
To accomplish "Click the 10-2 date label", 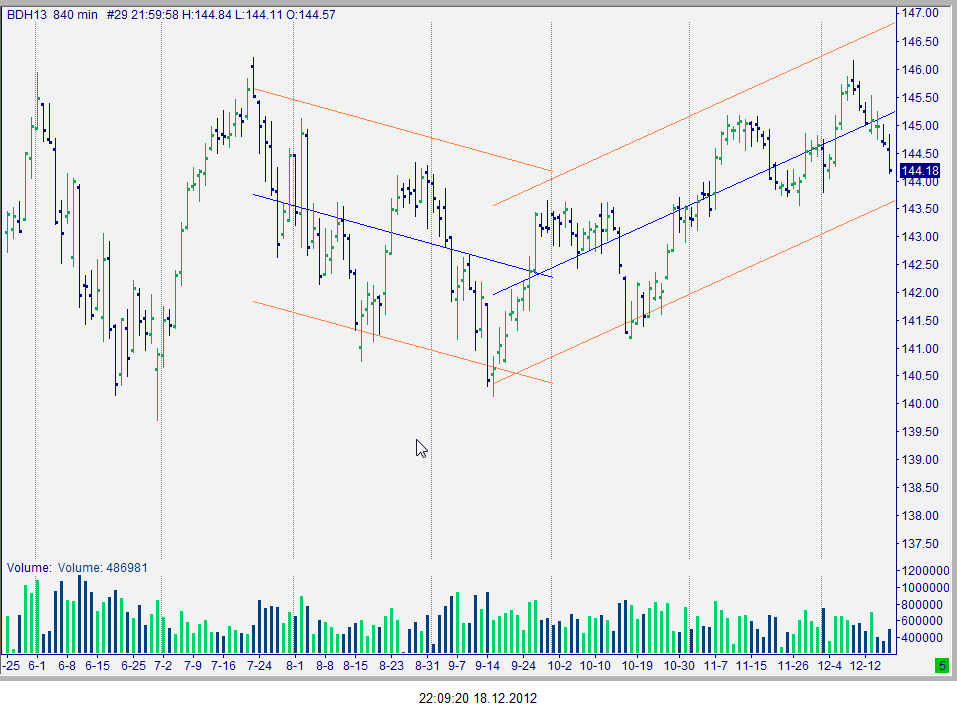I will (x=560, y=666).
